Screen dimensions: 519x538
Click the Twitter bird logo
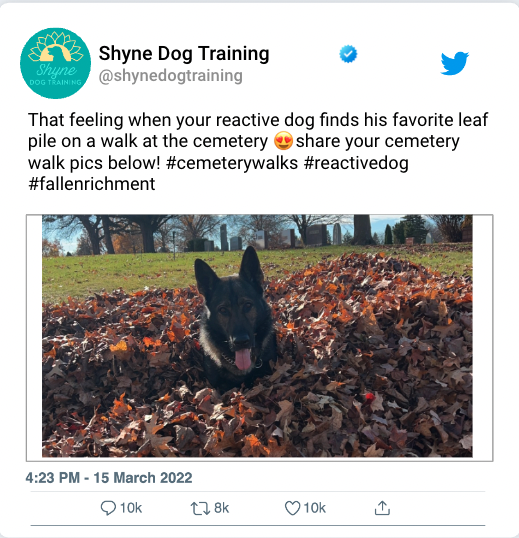coord(455,63)
